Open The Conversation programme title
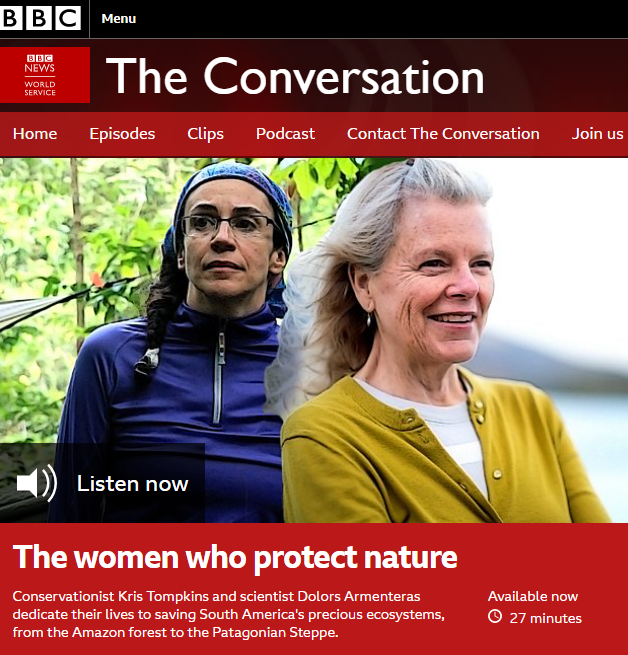This screenshot has height=655, width=628. tap(295, 76)
